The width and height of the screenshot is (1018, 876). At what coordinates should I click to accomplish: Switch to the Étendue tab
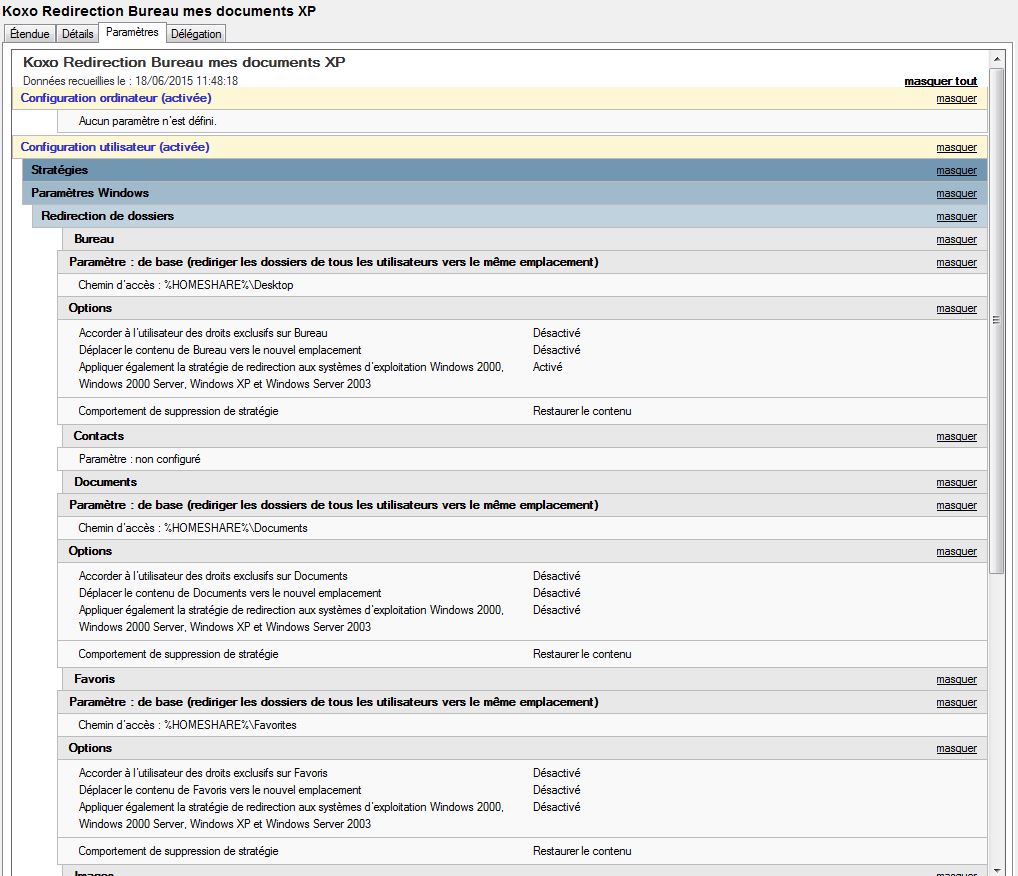pos(30,34)
